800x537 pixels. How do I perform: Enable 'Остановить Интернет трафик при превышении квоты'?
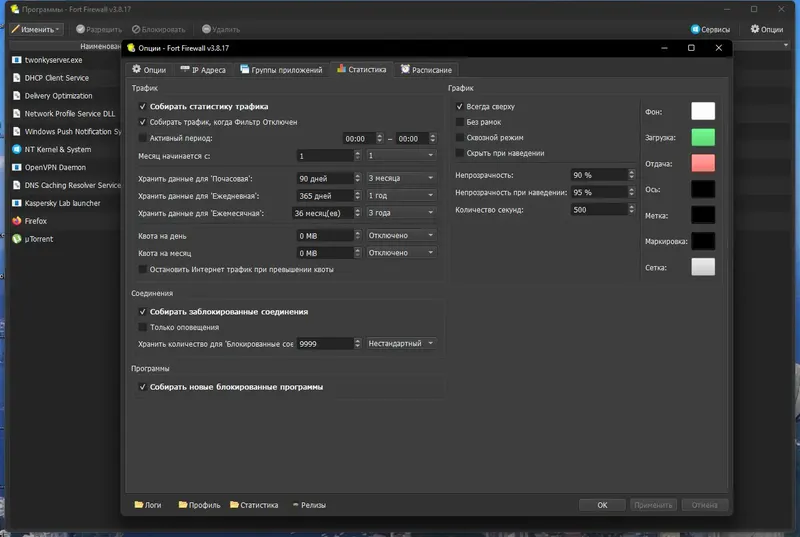[x=142, y=269]
